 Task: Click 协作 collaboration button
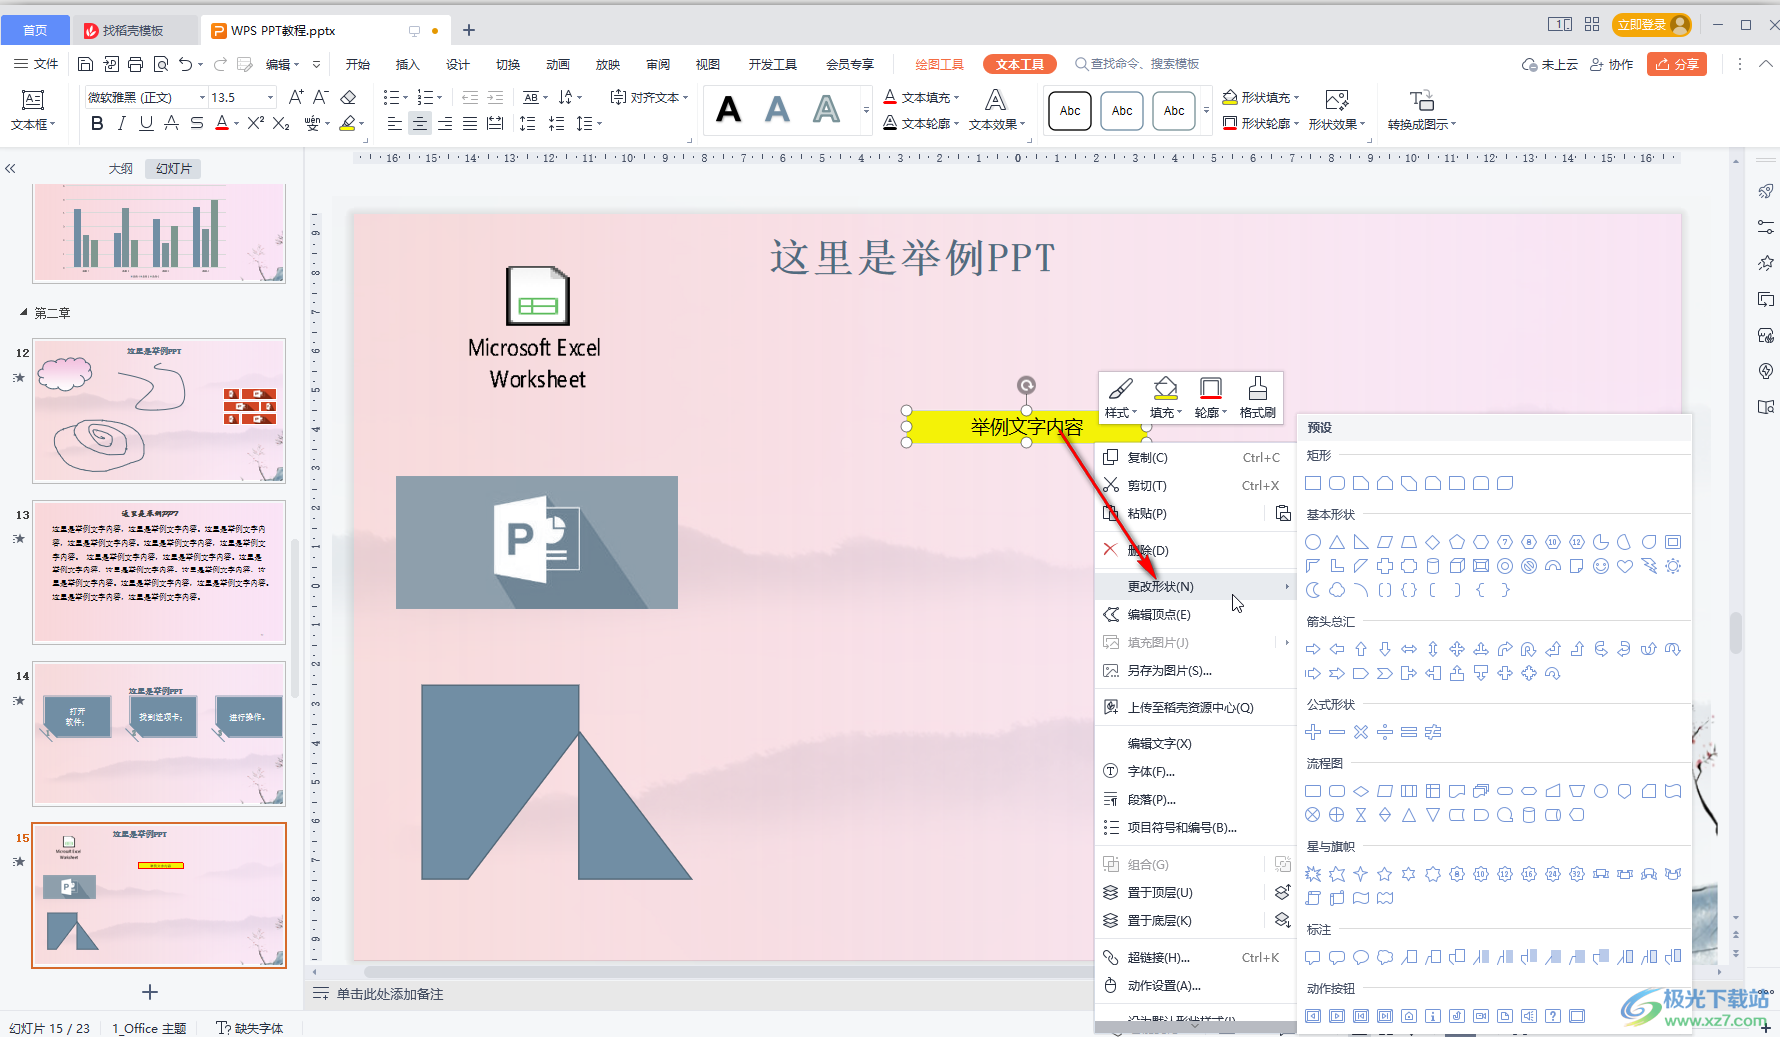pyautogui.click(x=1611, y=64)
